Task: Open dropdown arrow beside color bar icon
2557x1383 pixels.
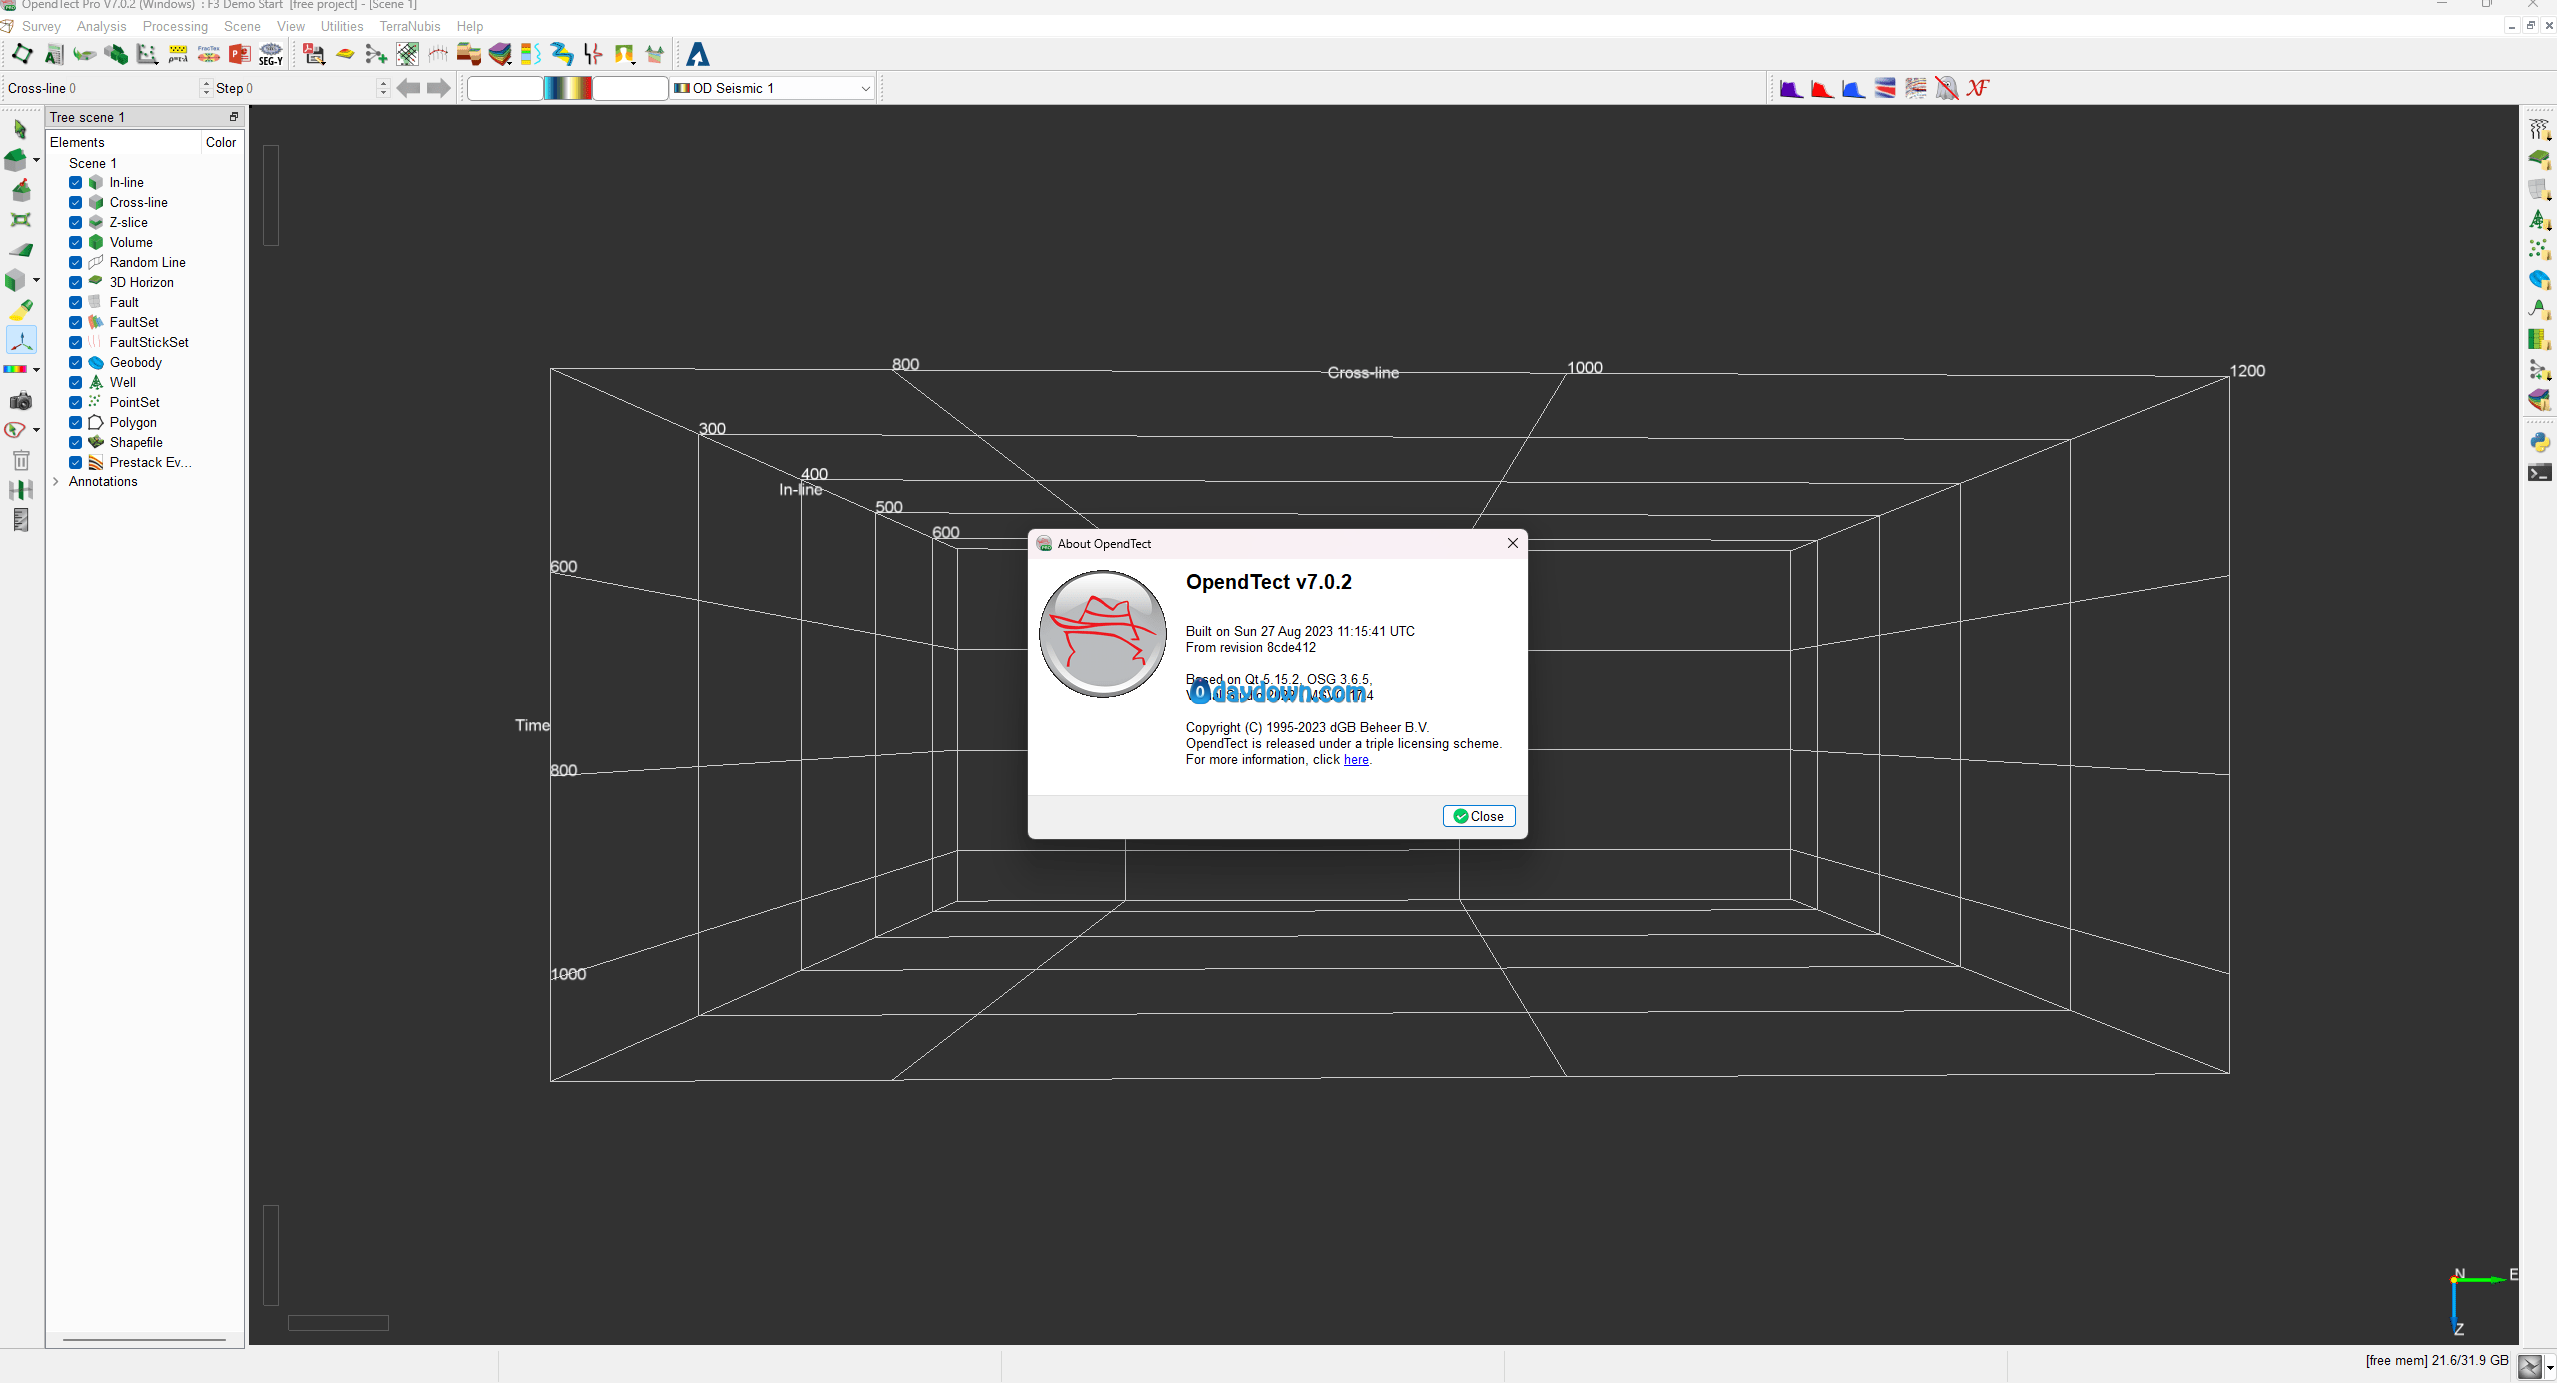Action: (x=36, y=370)
